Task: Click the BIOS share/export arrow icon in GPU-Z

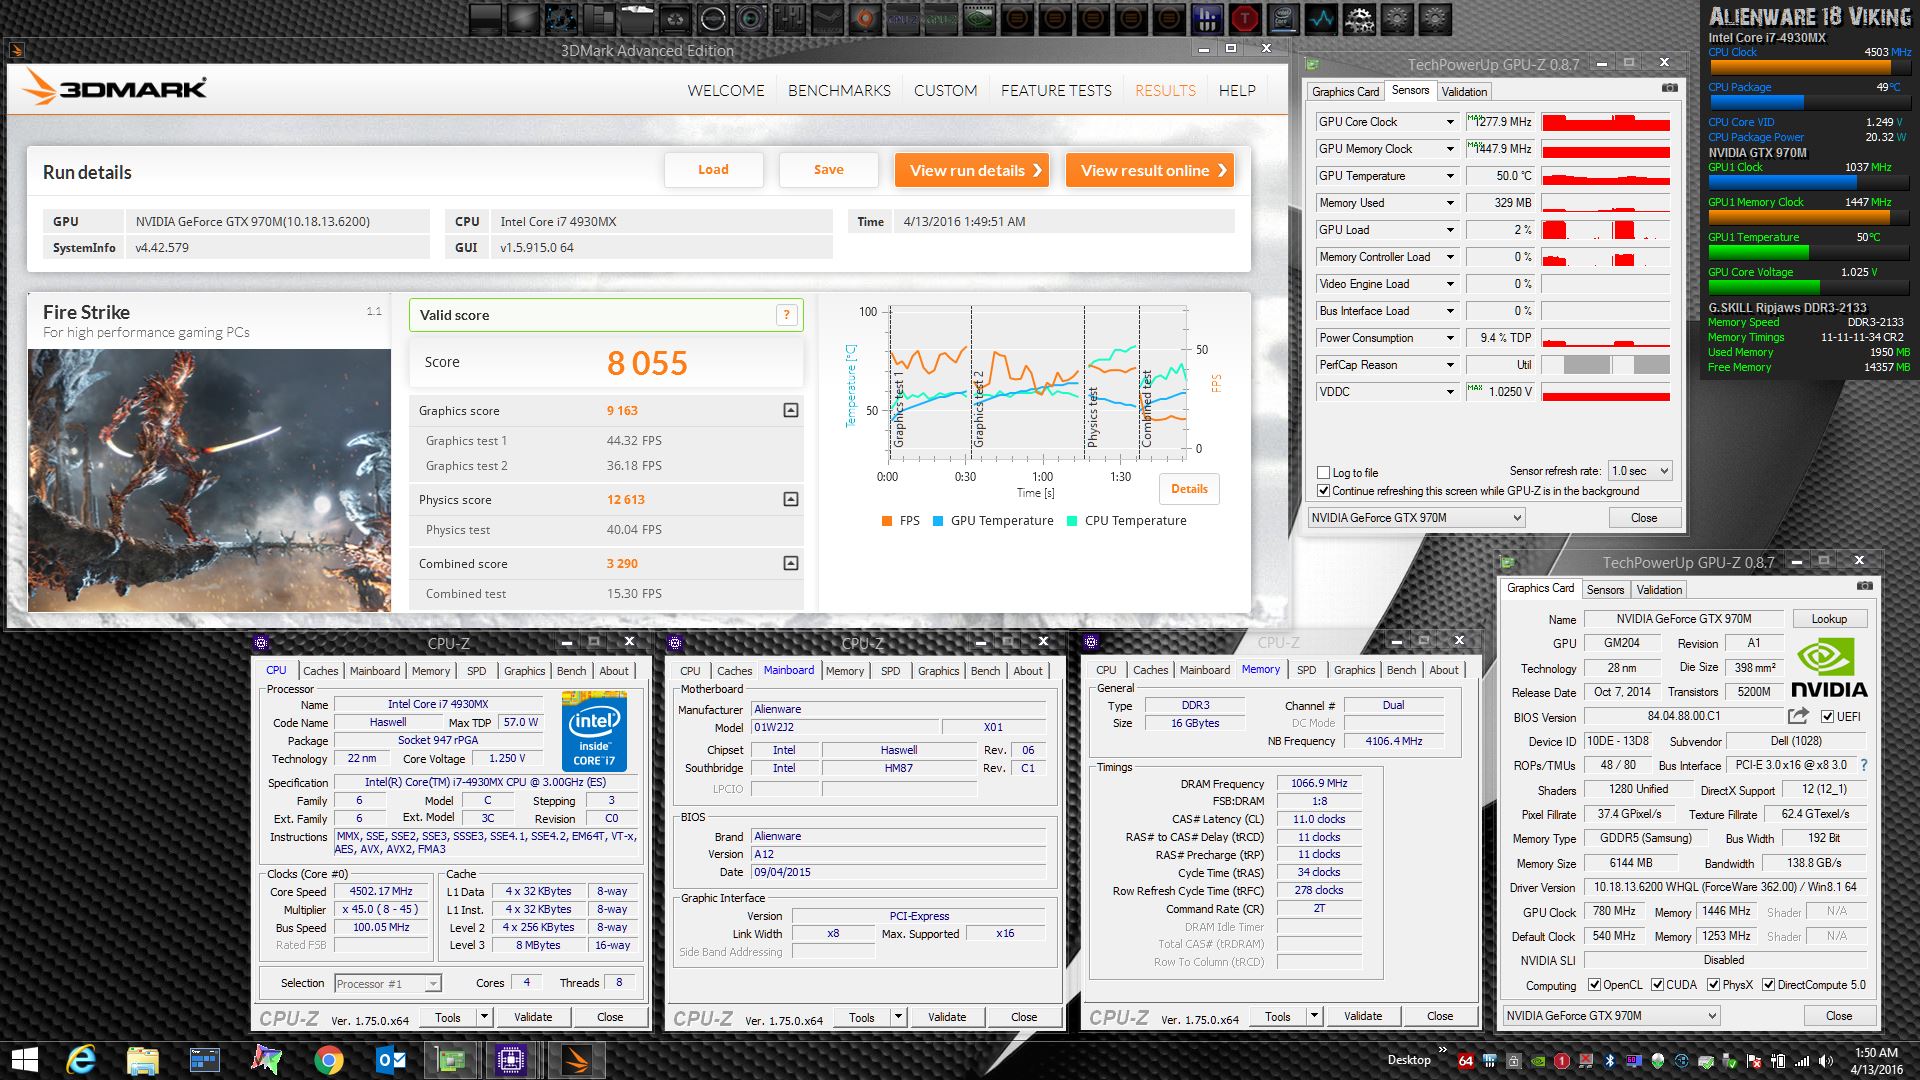Action: click(x=1798, y=716)
